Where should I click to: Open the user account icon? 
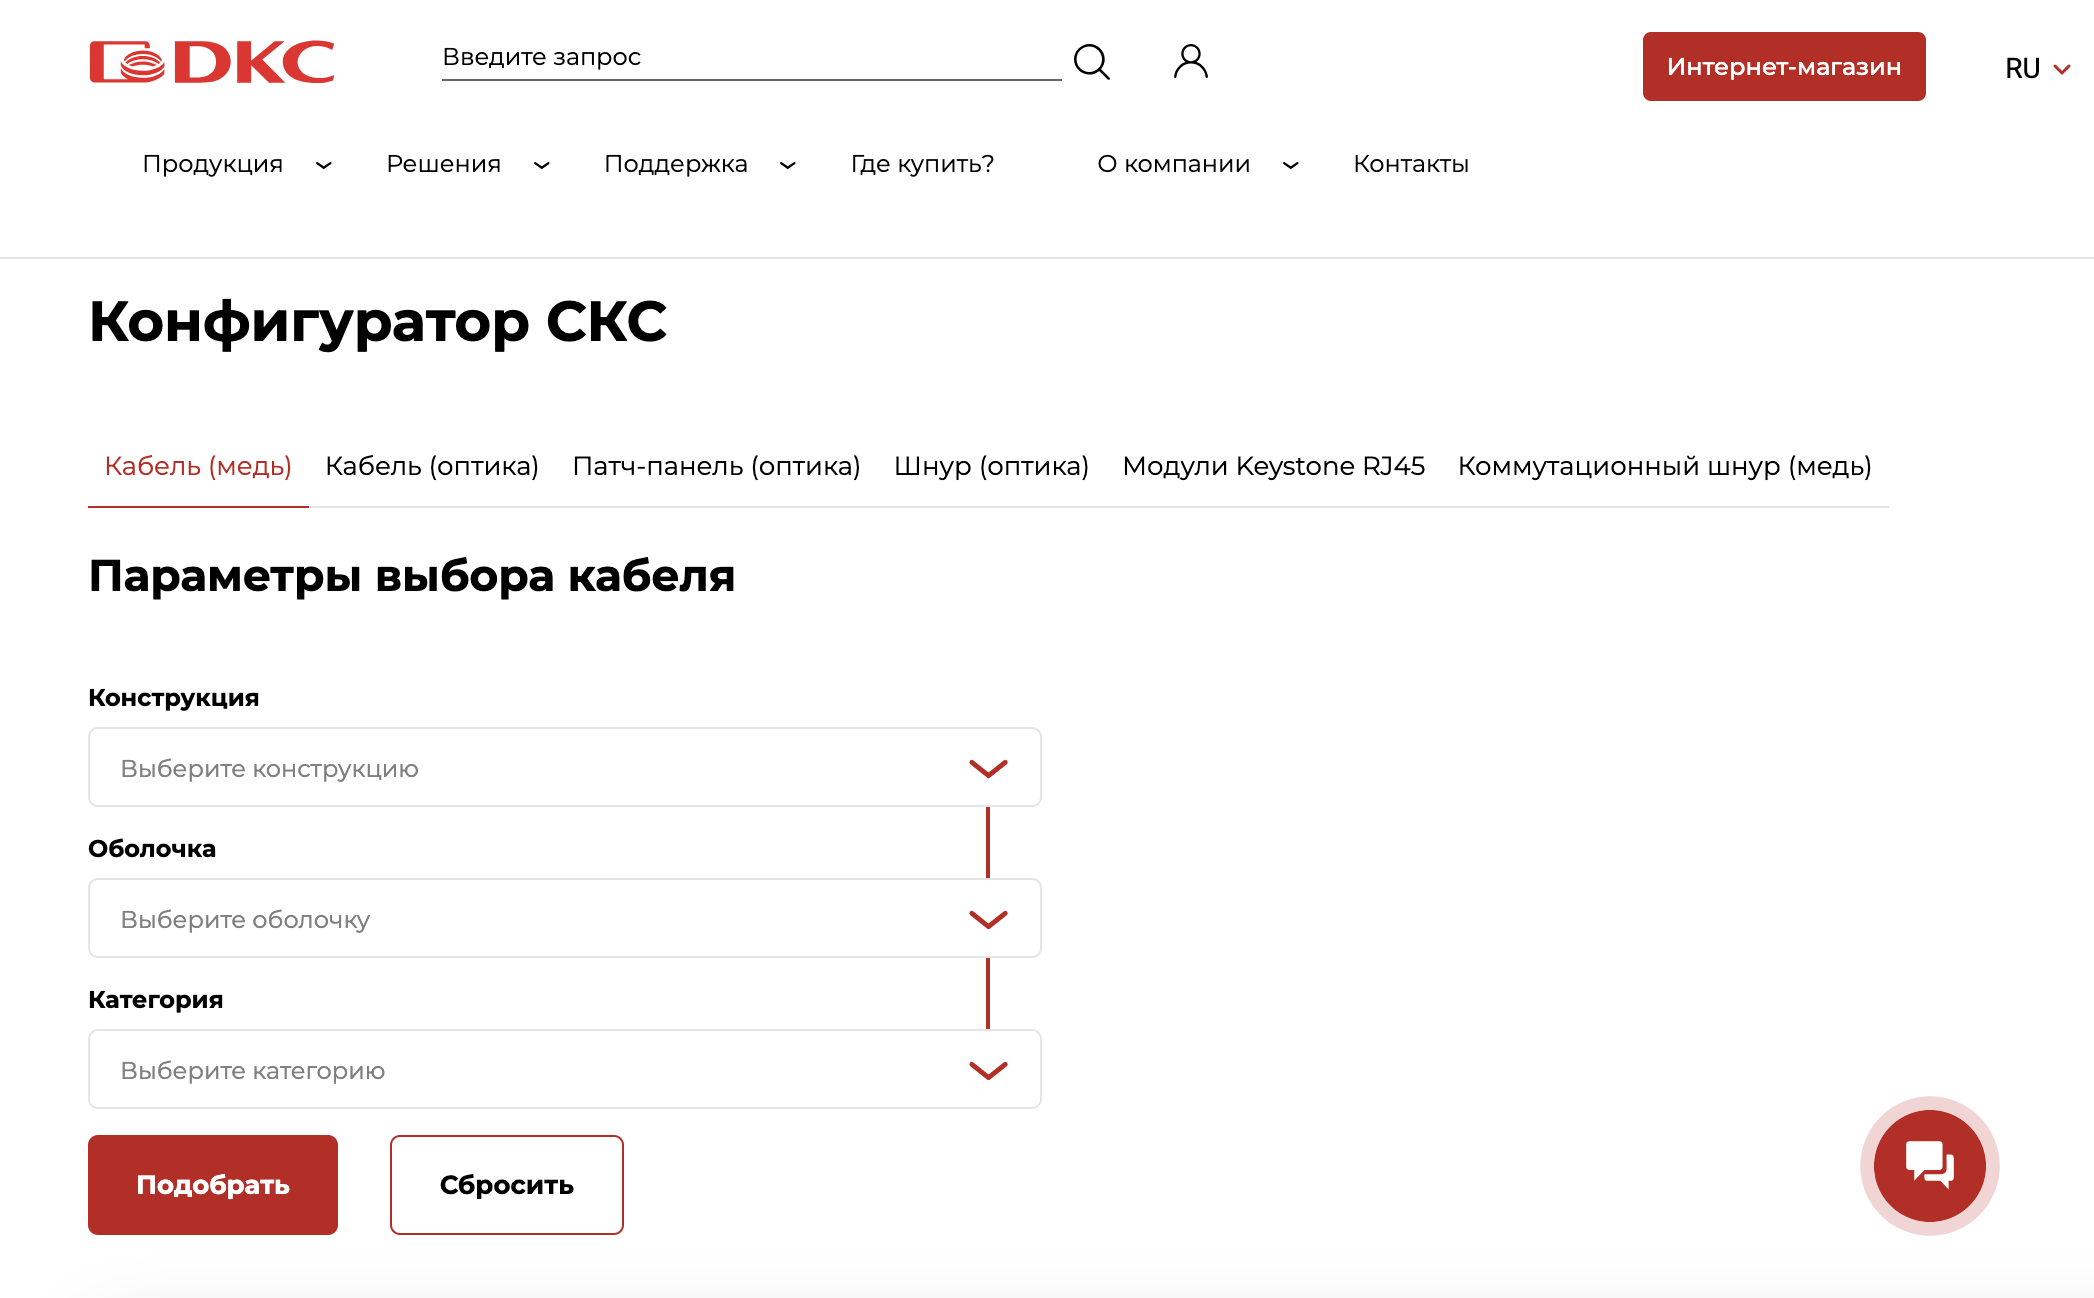click(x=1190, y=62)
